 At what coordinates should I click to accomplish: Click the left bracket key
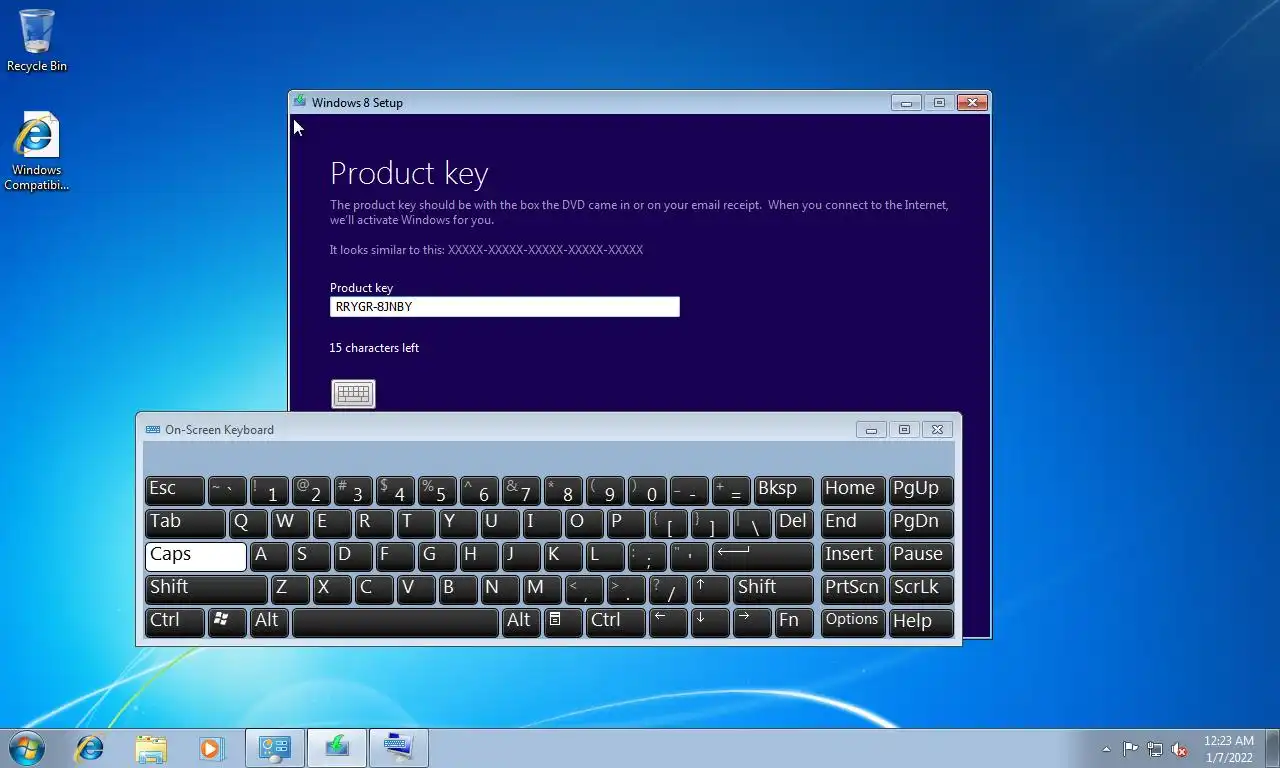668,523
